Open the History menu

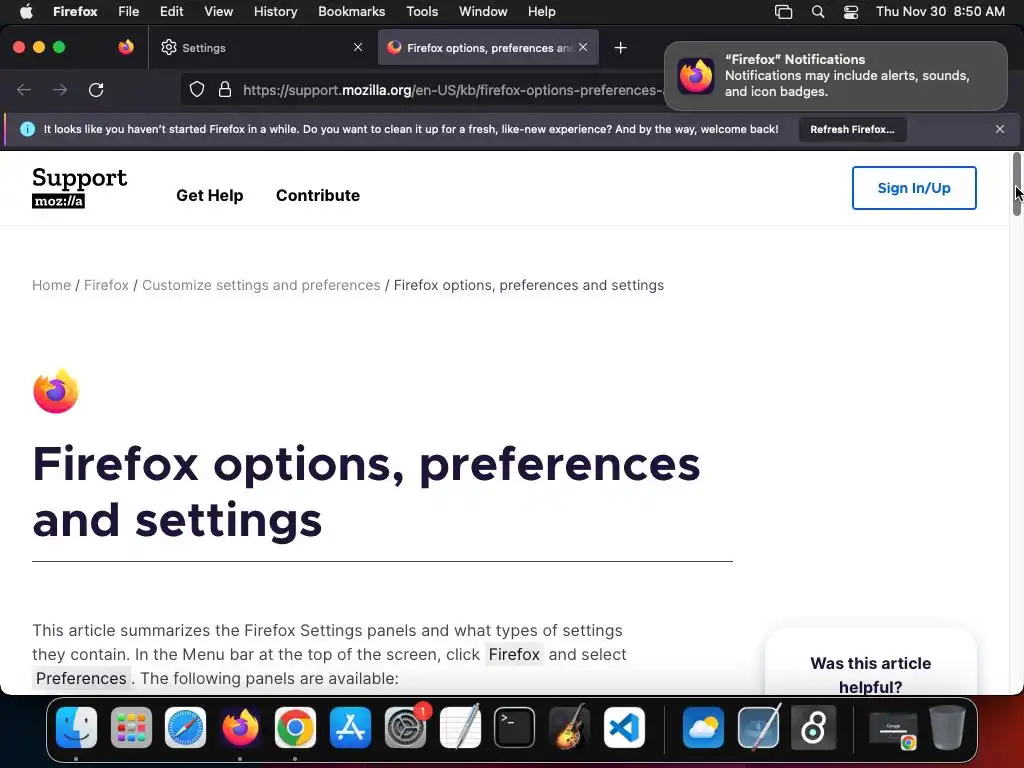(x=276, y=11)
